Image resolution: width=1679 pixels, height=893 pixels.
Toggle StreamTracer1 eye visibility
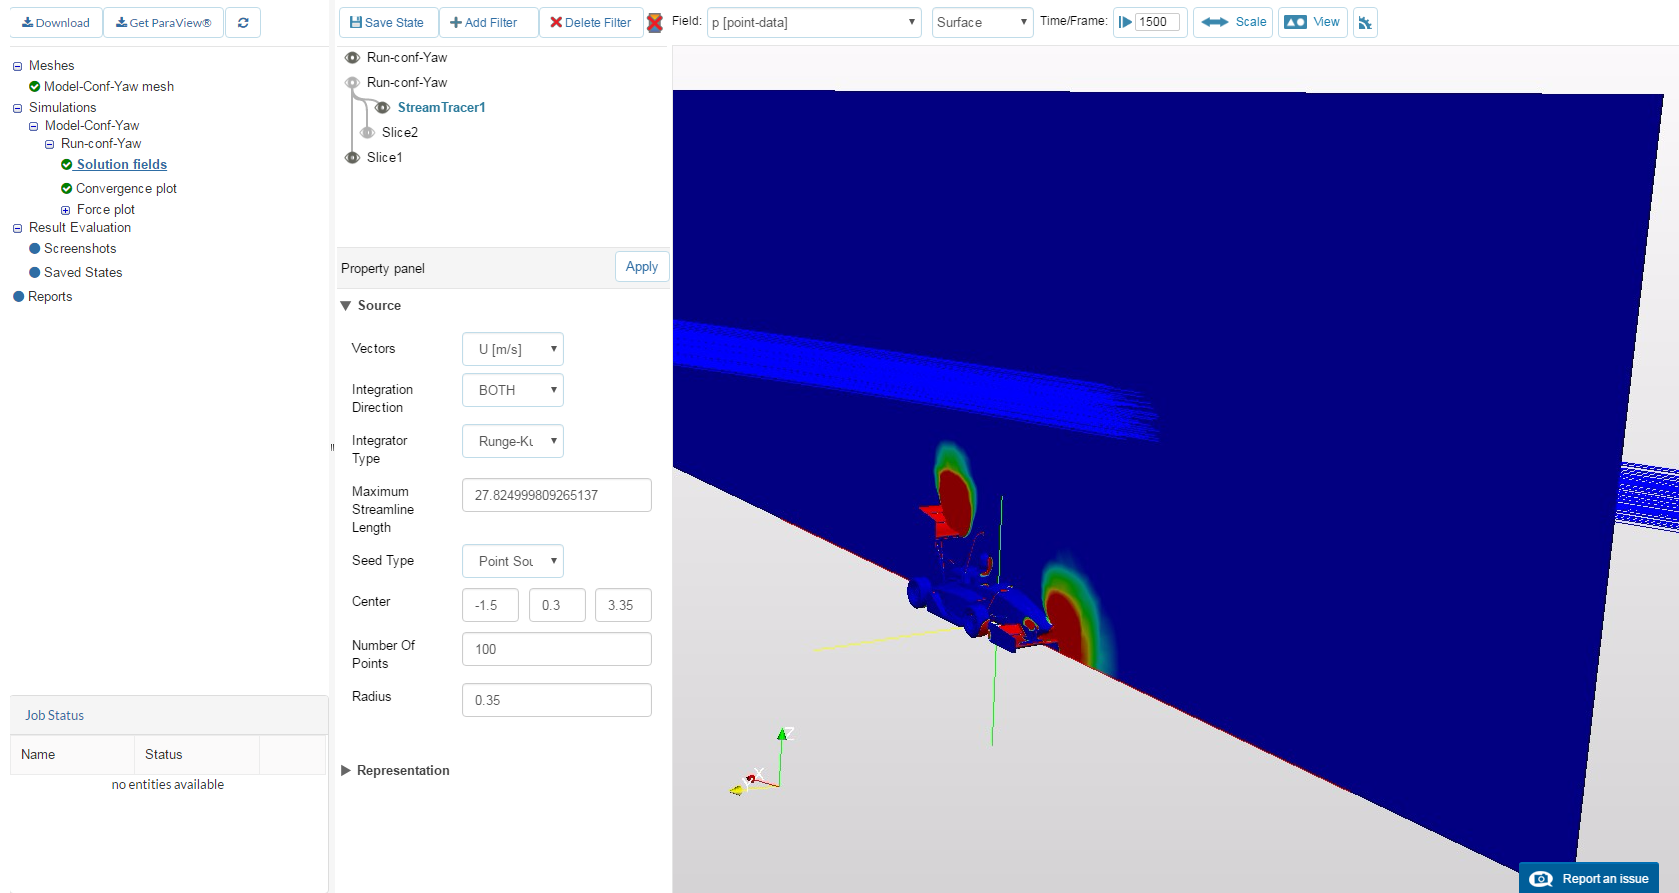(x=382, y=108)
